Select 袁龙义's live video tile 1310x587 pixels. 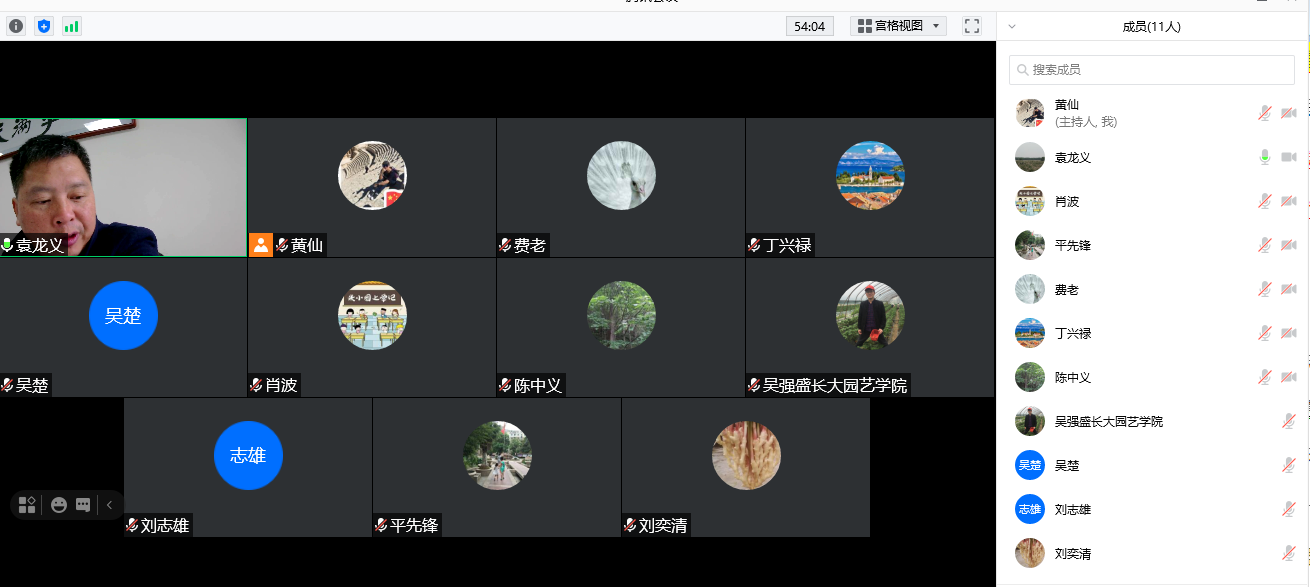coord(123,180)
